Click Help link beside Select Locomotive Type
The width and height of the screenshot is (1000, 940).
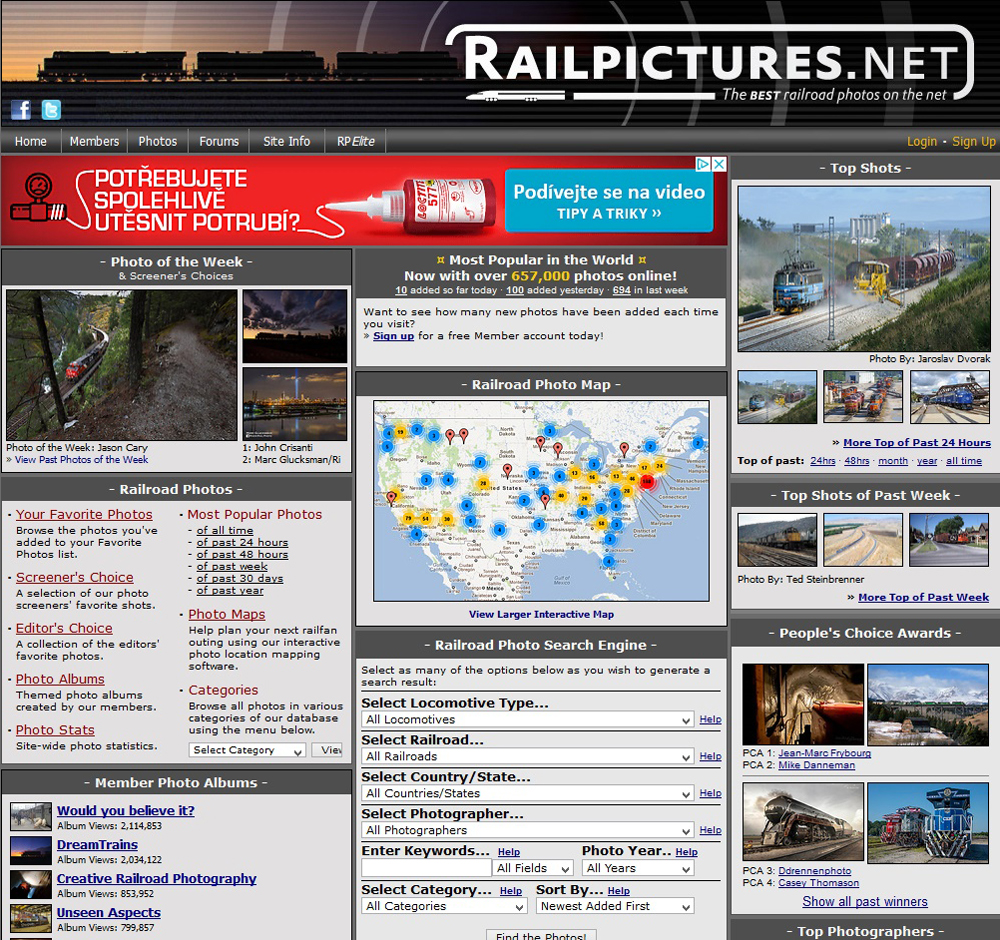coord(710,719)
